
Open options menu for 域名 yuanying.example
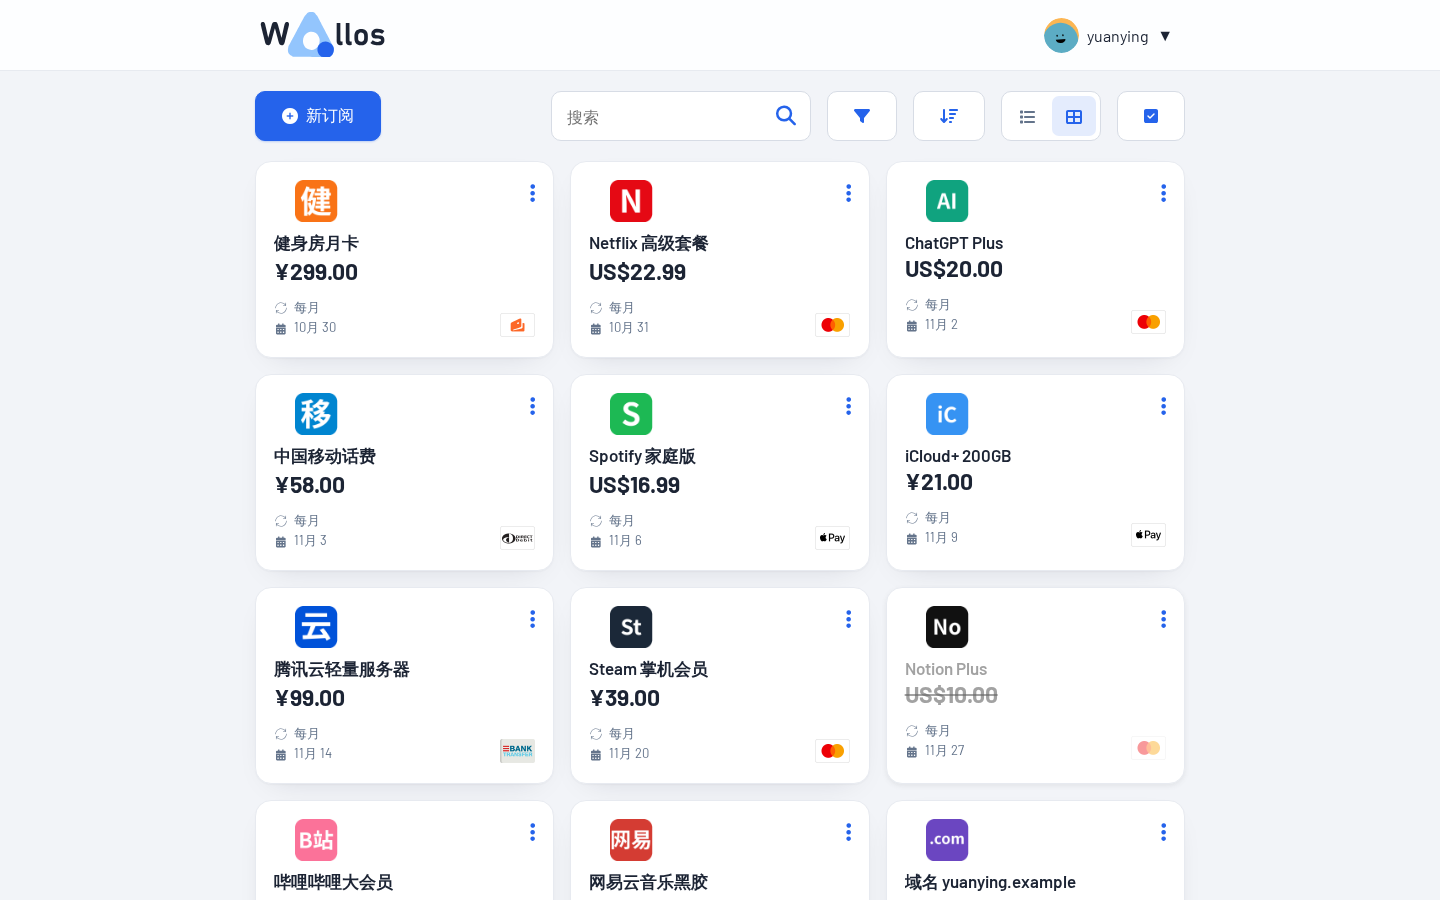pos(1164,832)
